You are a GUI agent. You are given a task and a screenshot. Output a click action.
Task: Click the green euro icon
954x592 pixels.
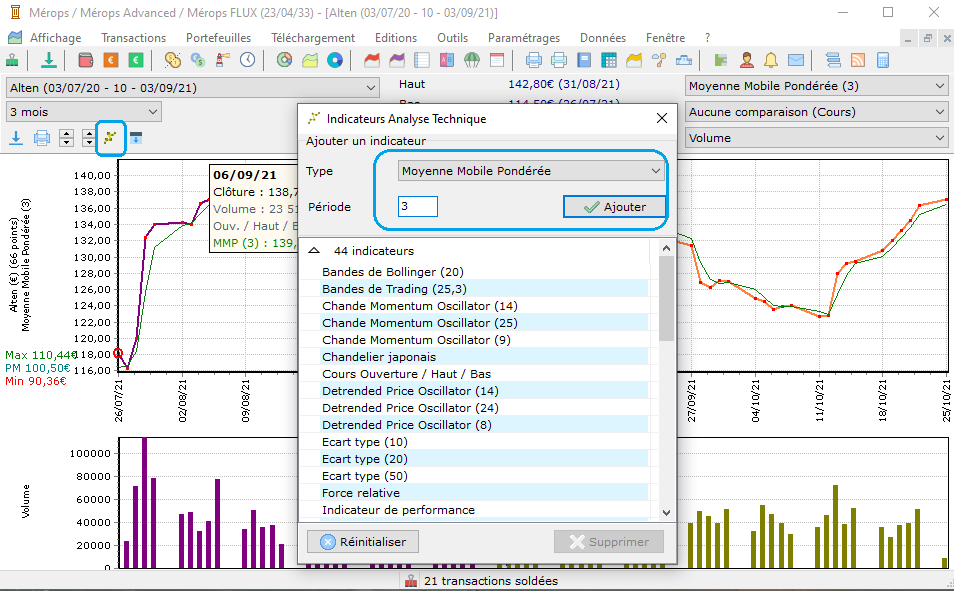pyautogui.click(x=136, y=60)
